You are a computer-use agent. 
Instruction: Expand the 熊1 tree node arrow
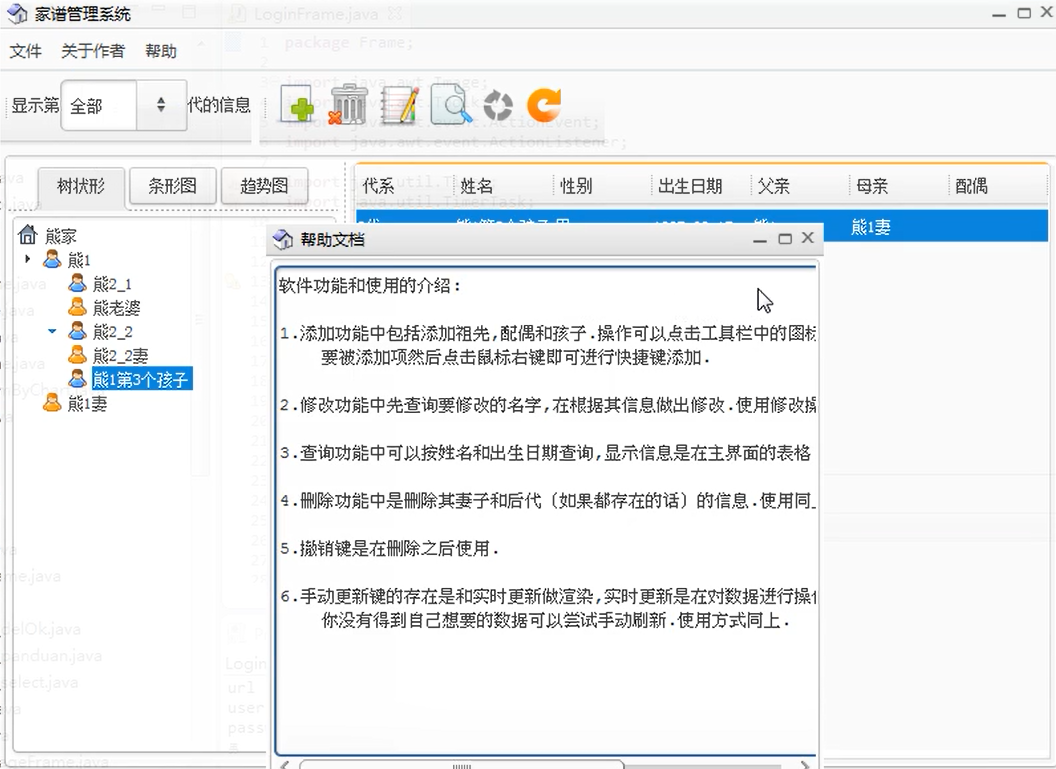[28, 259]
